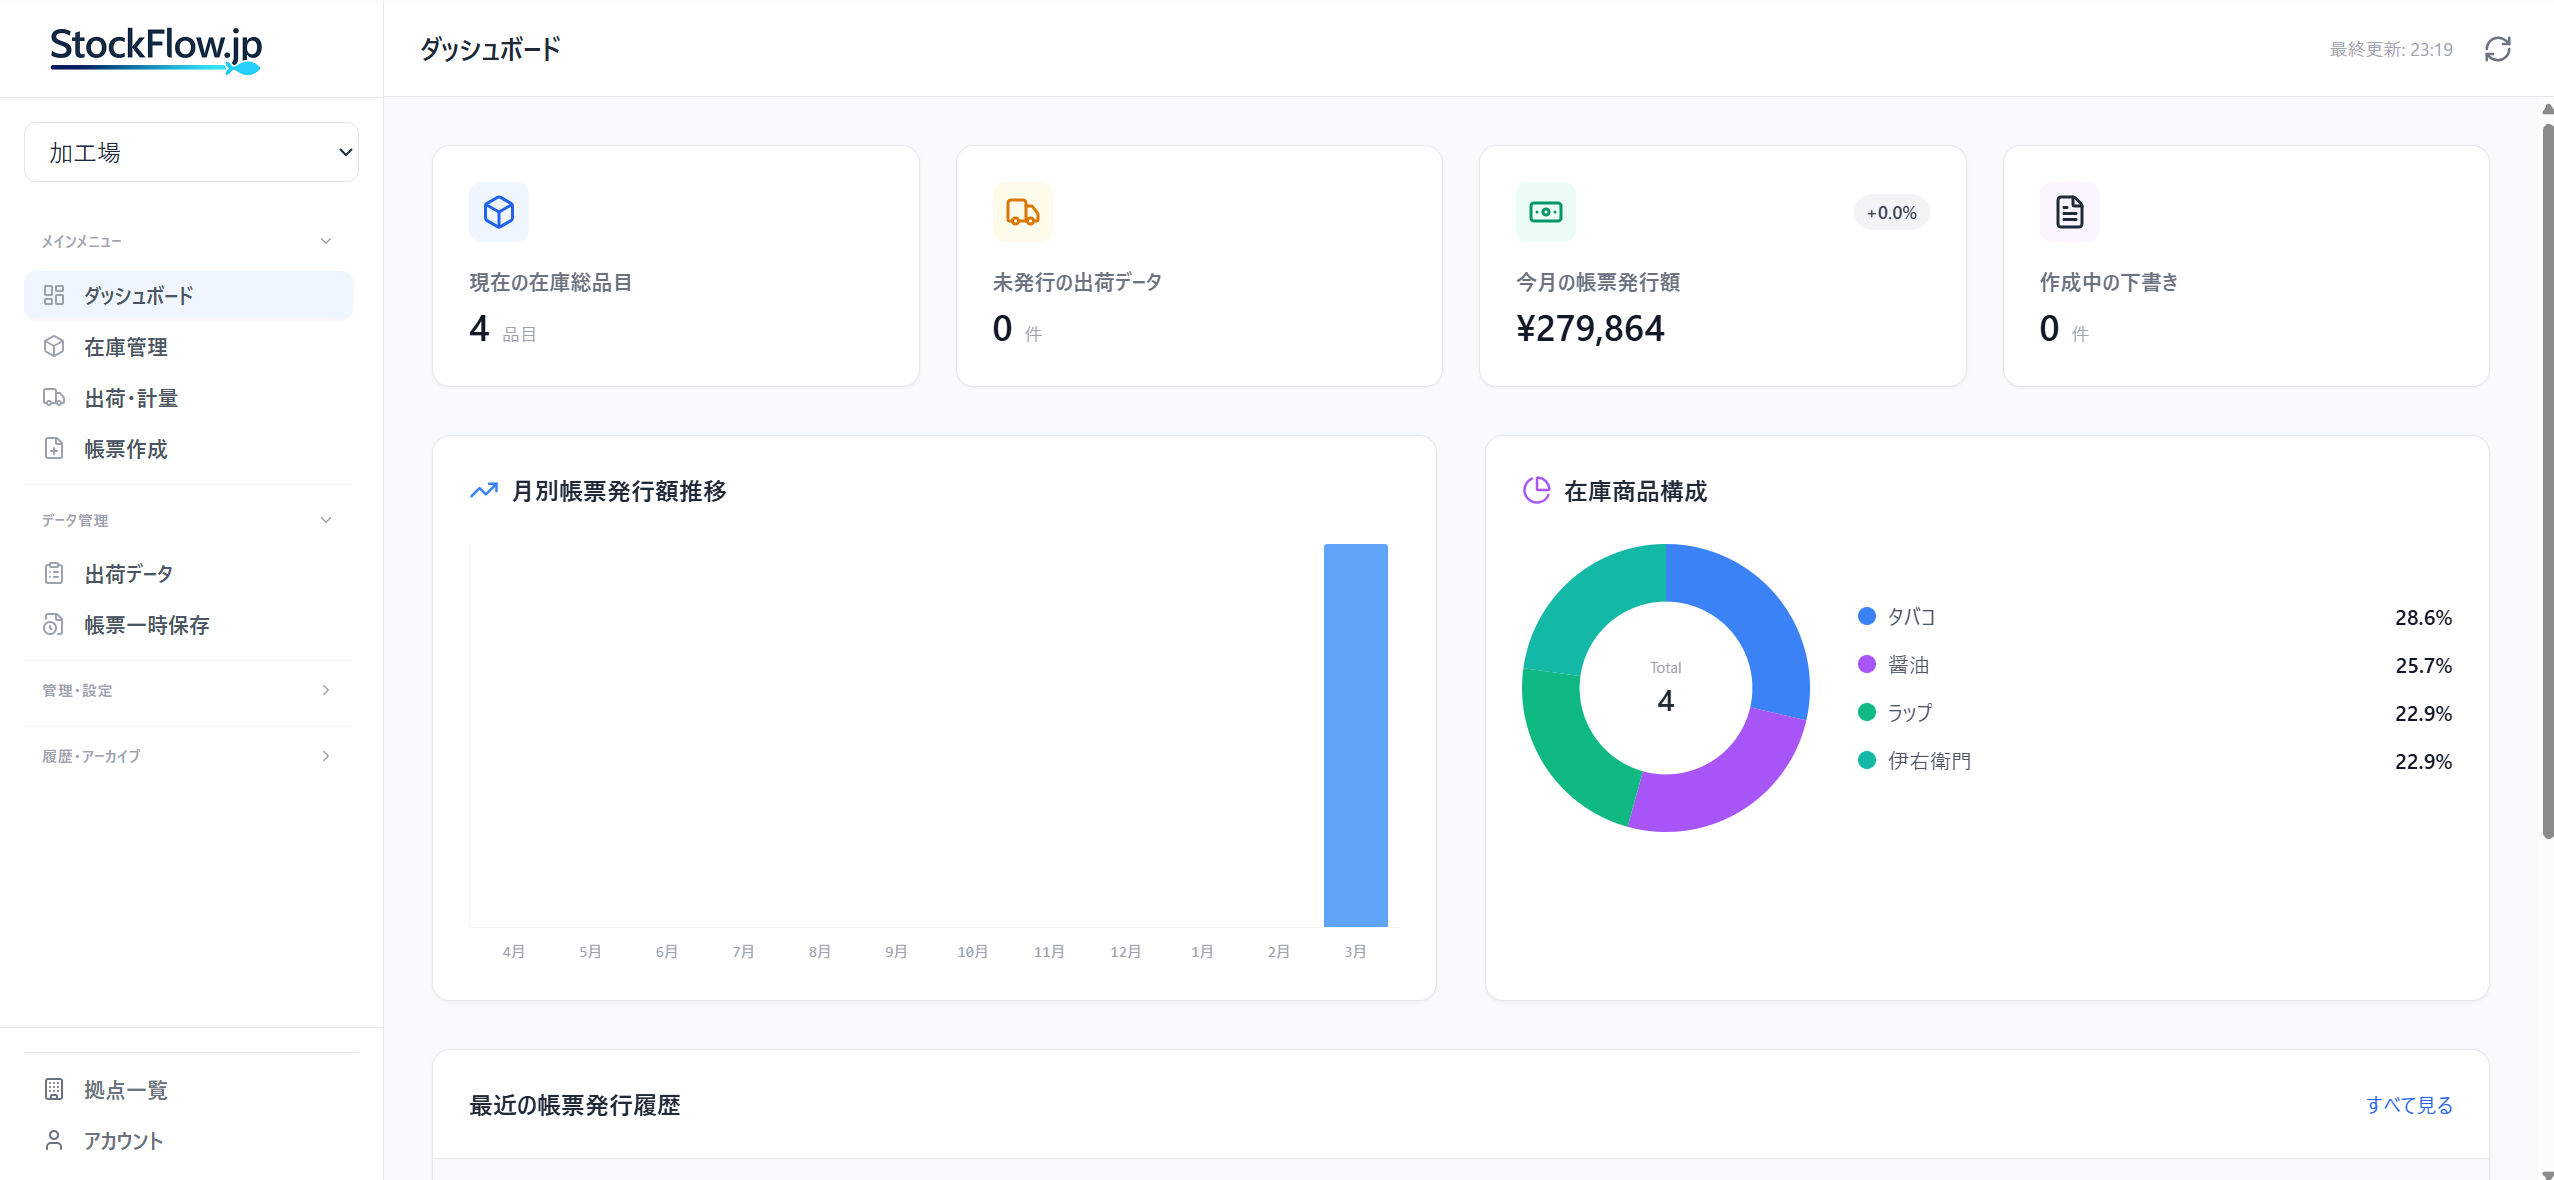The image size is (2554, 1180).
Task: Collapse the メインメニュー section
Action: pyautogui.click(x=324, y=241)
